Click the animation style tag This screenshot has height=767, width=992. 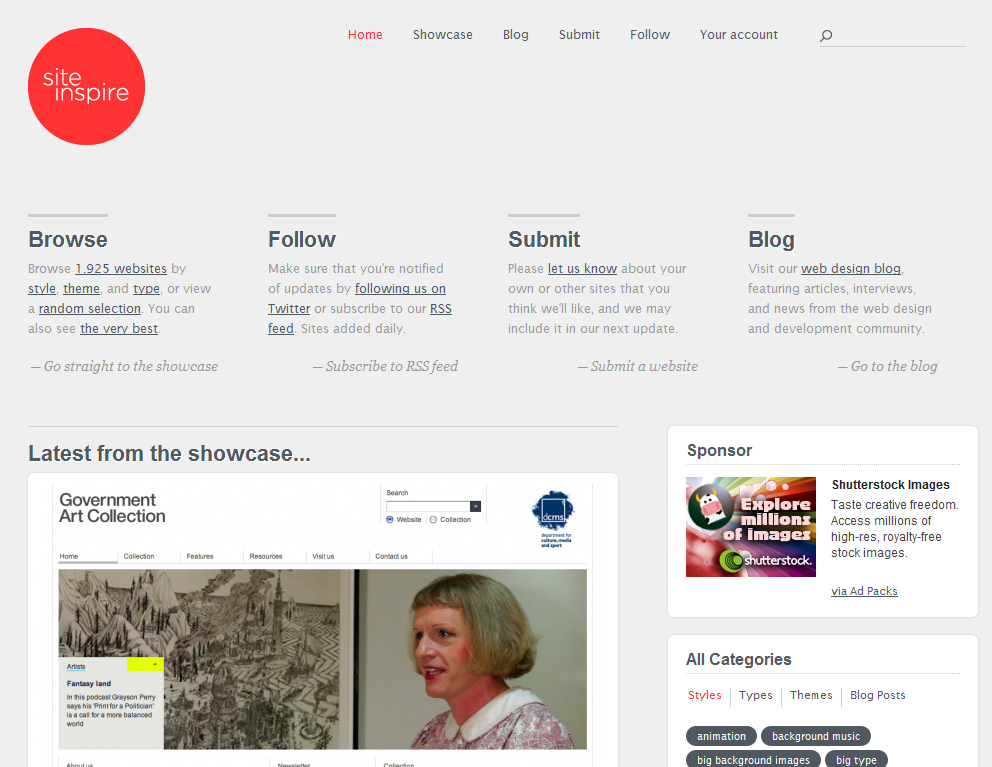coord(721,736)
